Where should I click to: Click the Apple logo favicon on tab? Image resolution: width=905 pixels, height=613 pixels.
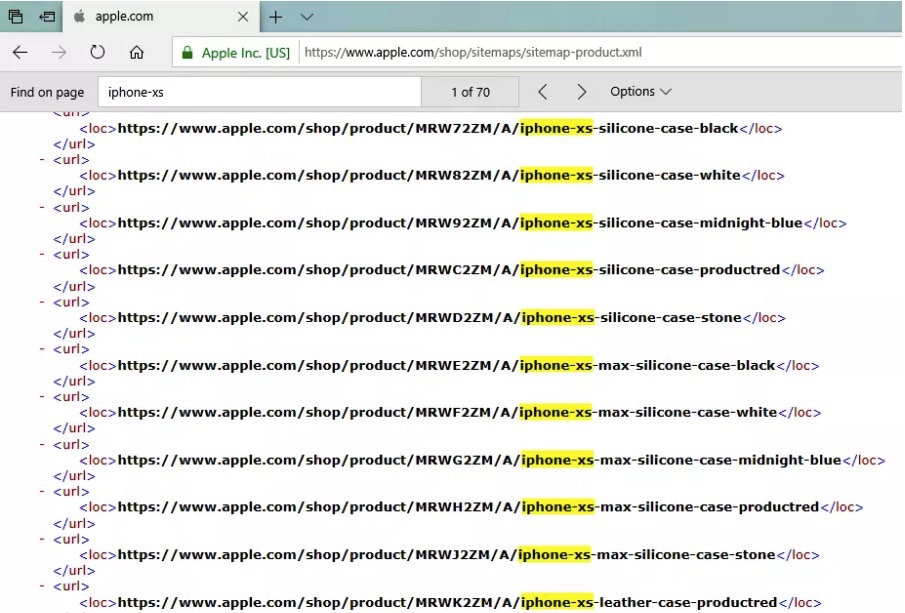[80, 16]
